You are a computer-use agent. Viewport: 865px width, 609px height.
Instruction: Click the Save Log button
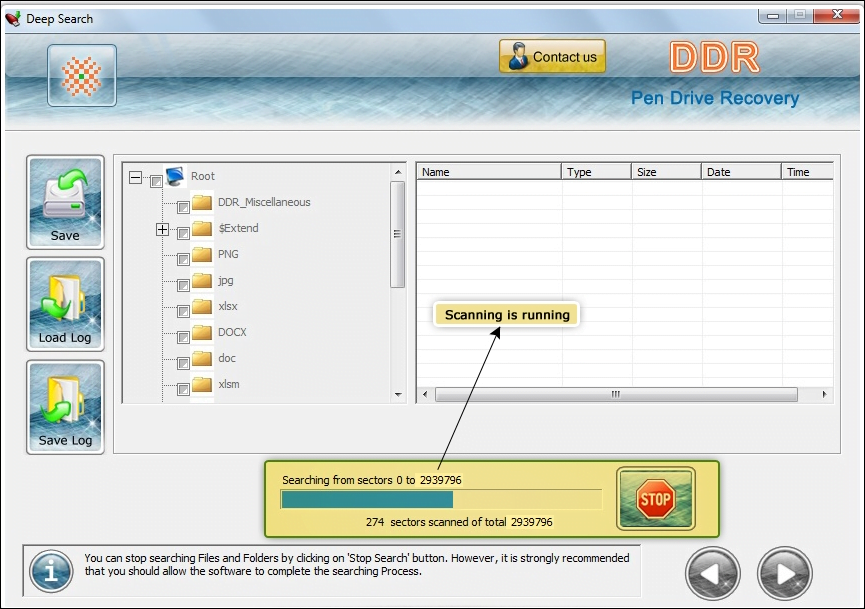click(x=65, y=407)
